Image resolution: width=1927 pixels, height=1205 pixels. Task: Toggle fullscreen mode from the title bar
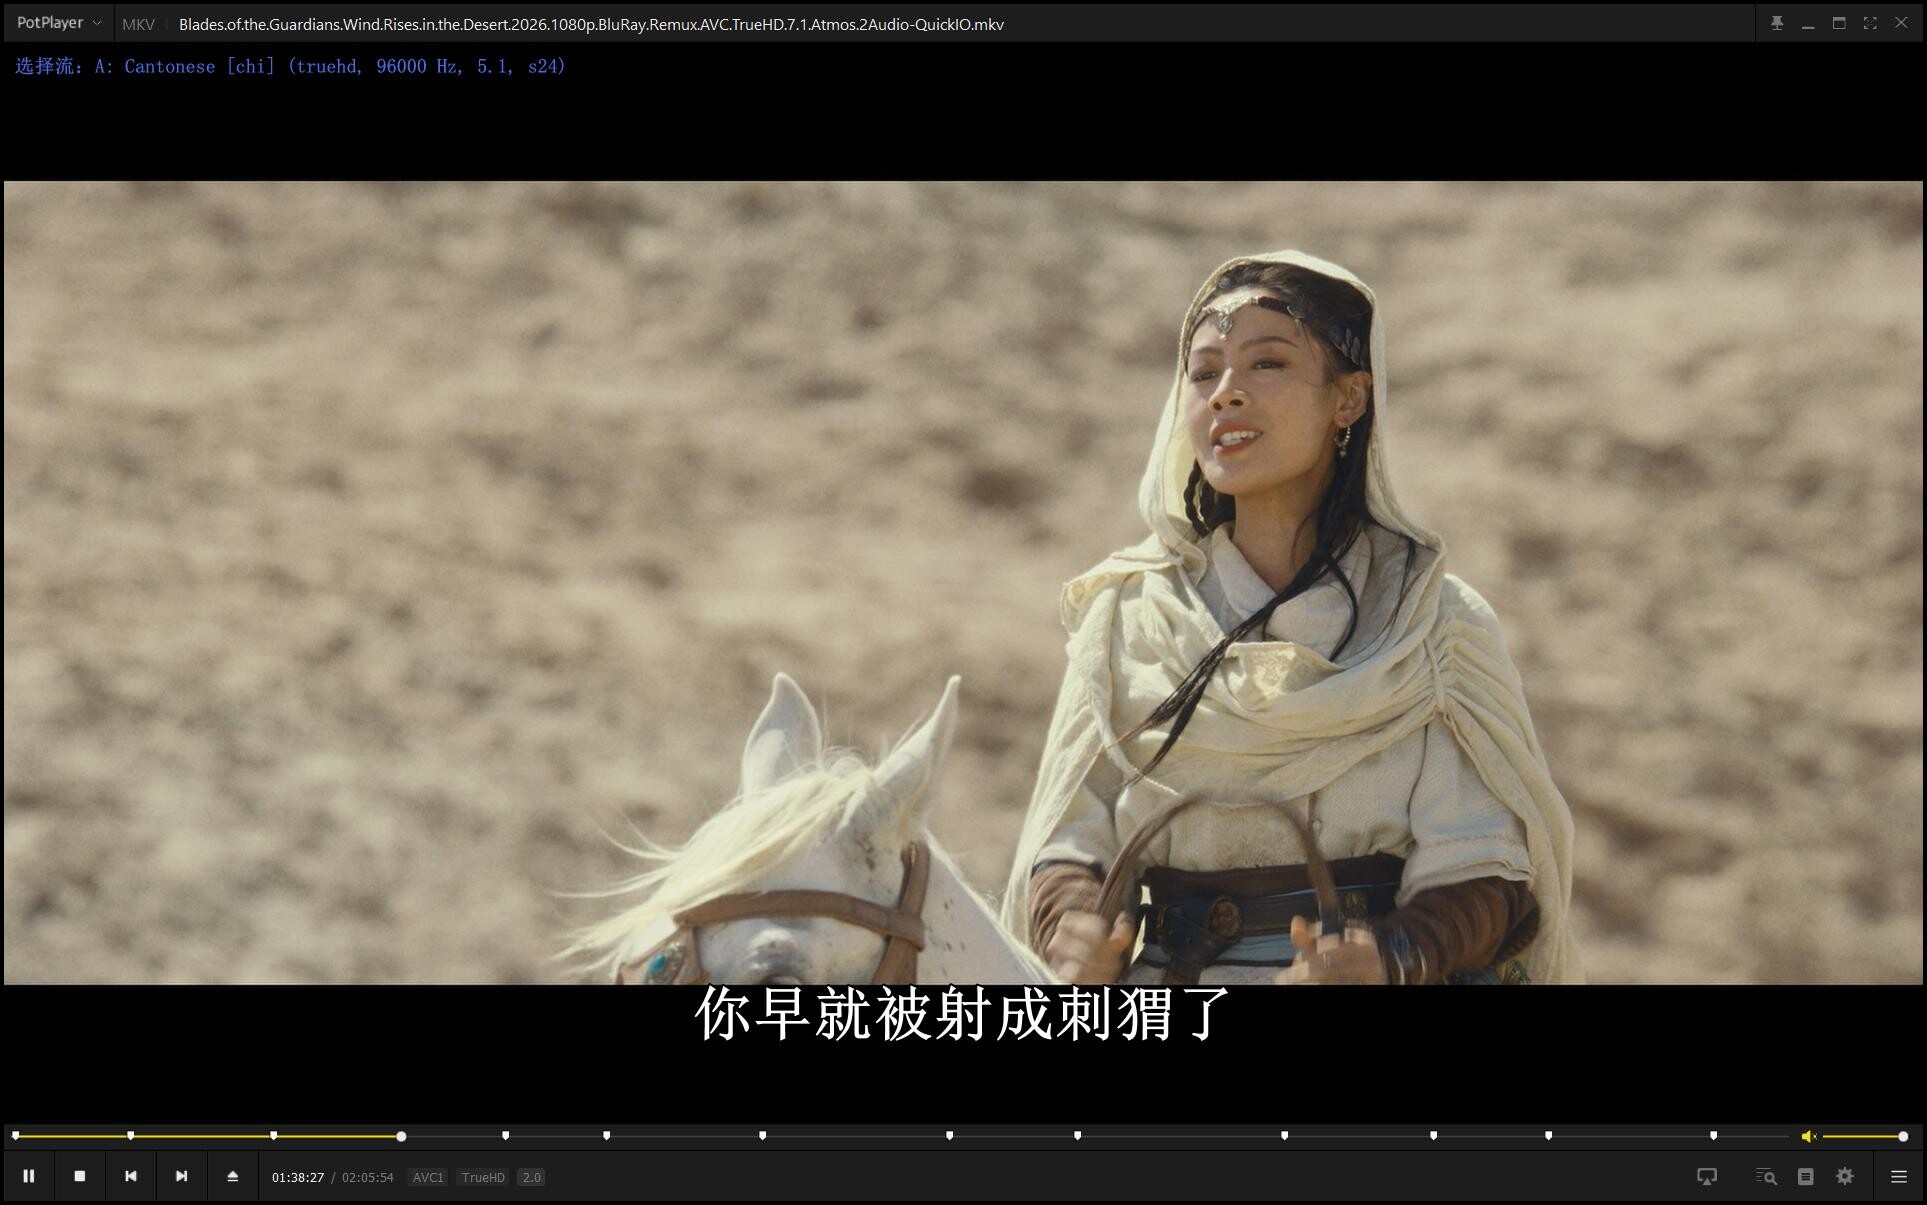(x=1870, y=23)
